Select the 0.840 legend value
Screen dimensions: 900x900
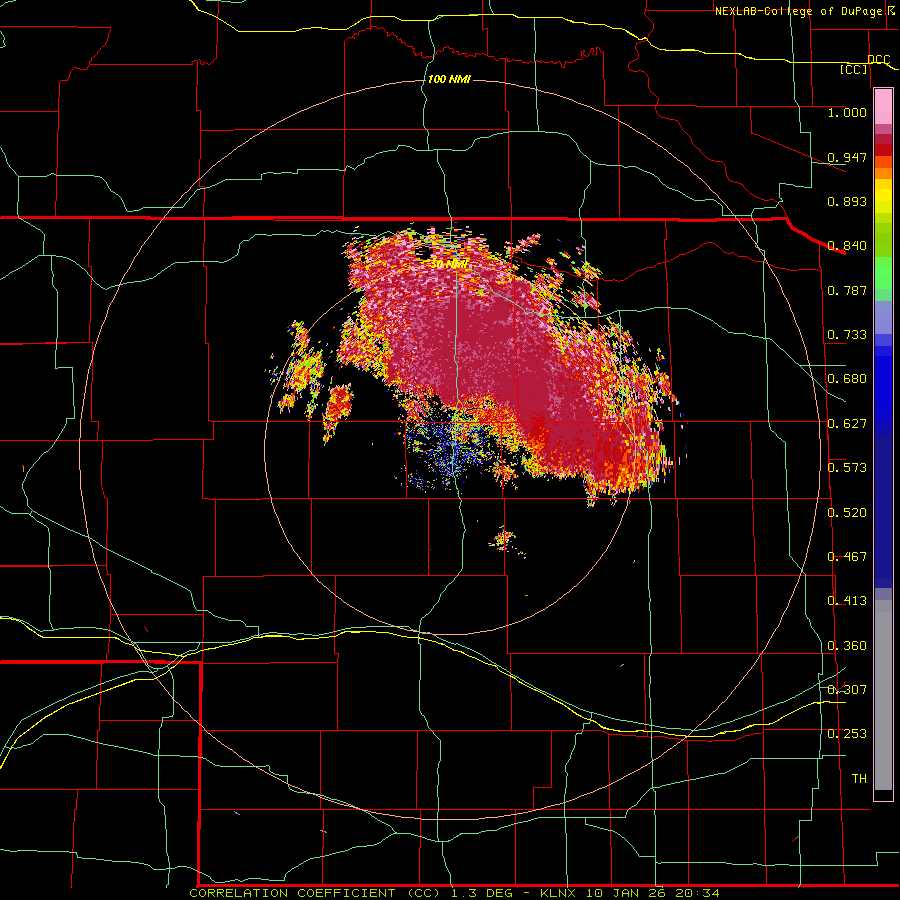pyautogui.click(x=847, y=246)
